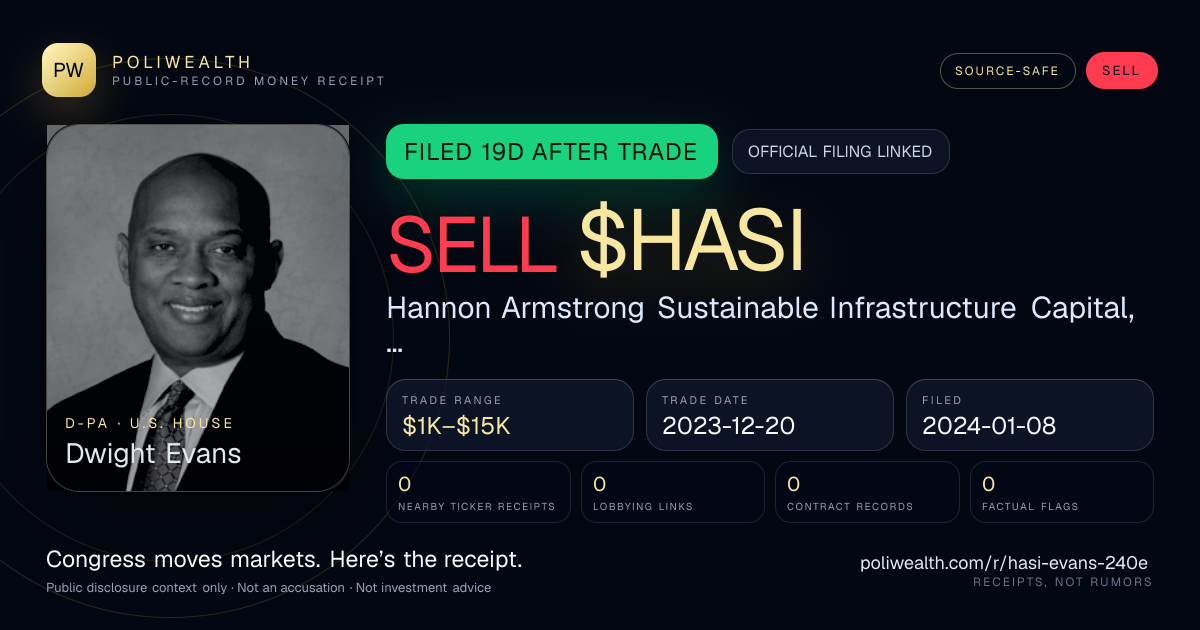
Task: Open the OFFICIAL FILING LINKED badge
Action: 840,152
